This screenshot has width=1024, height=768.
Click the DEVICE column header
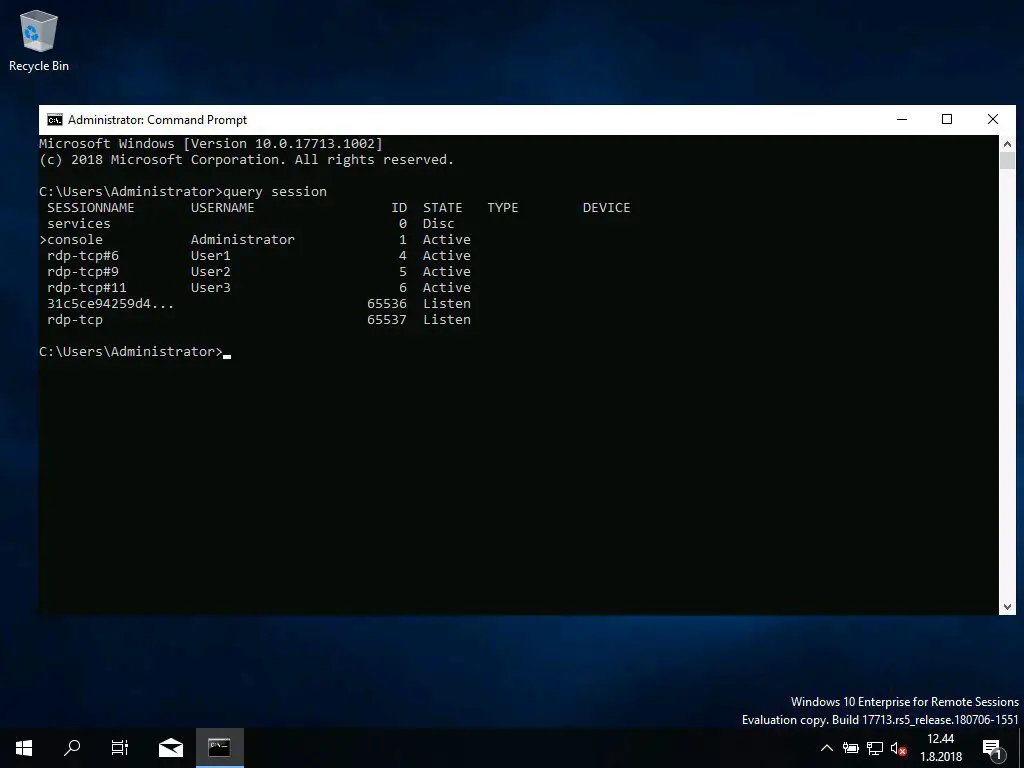point(607,208)
